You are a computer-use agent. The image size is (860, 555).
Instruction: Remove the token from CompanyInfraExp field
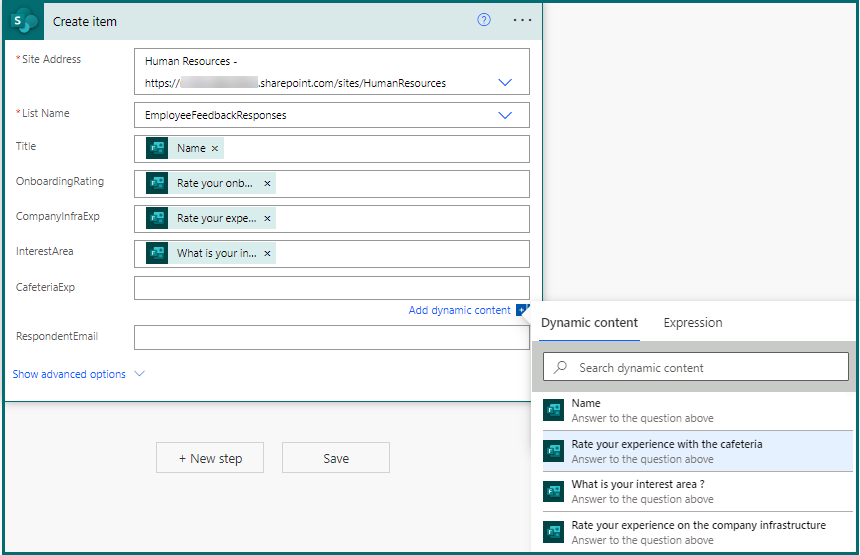(267, 219)
